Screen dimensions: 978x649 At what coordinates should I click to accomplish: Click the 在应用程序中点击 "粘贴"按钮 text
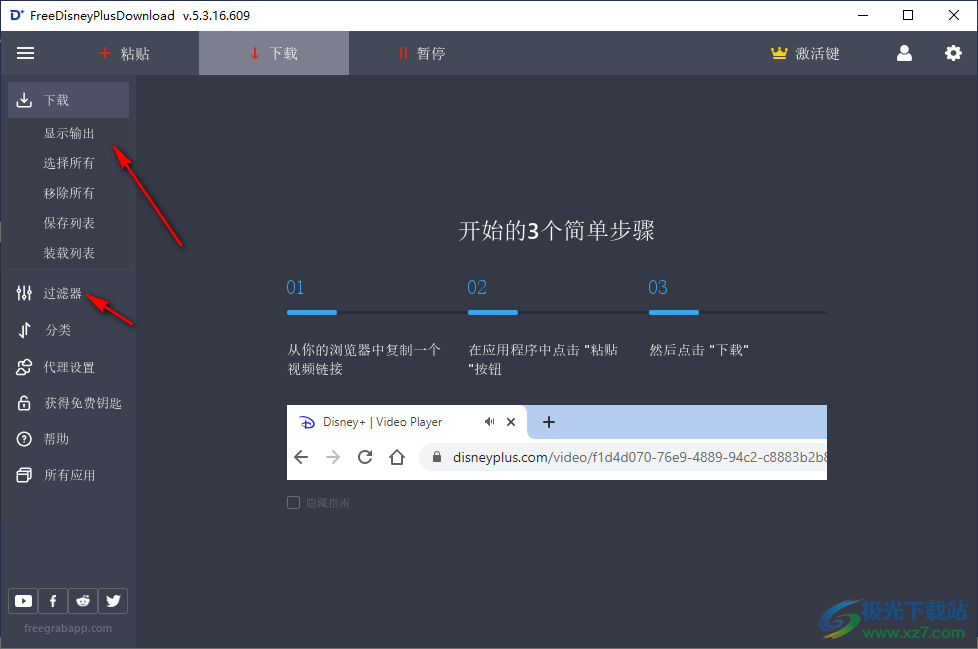click(543, 359)
